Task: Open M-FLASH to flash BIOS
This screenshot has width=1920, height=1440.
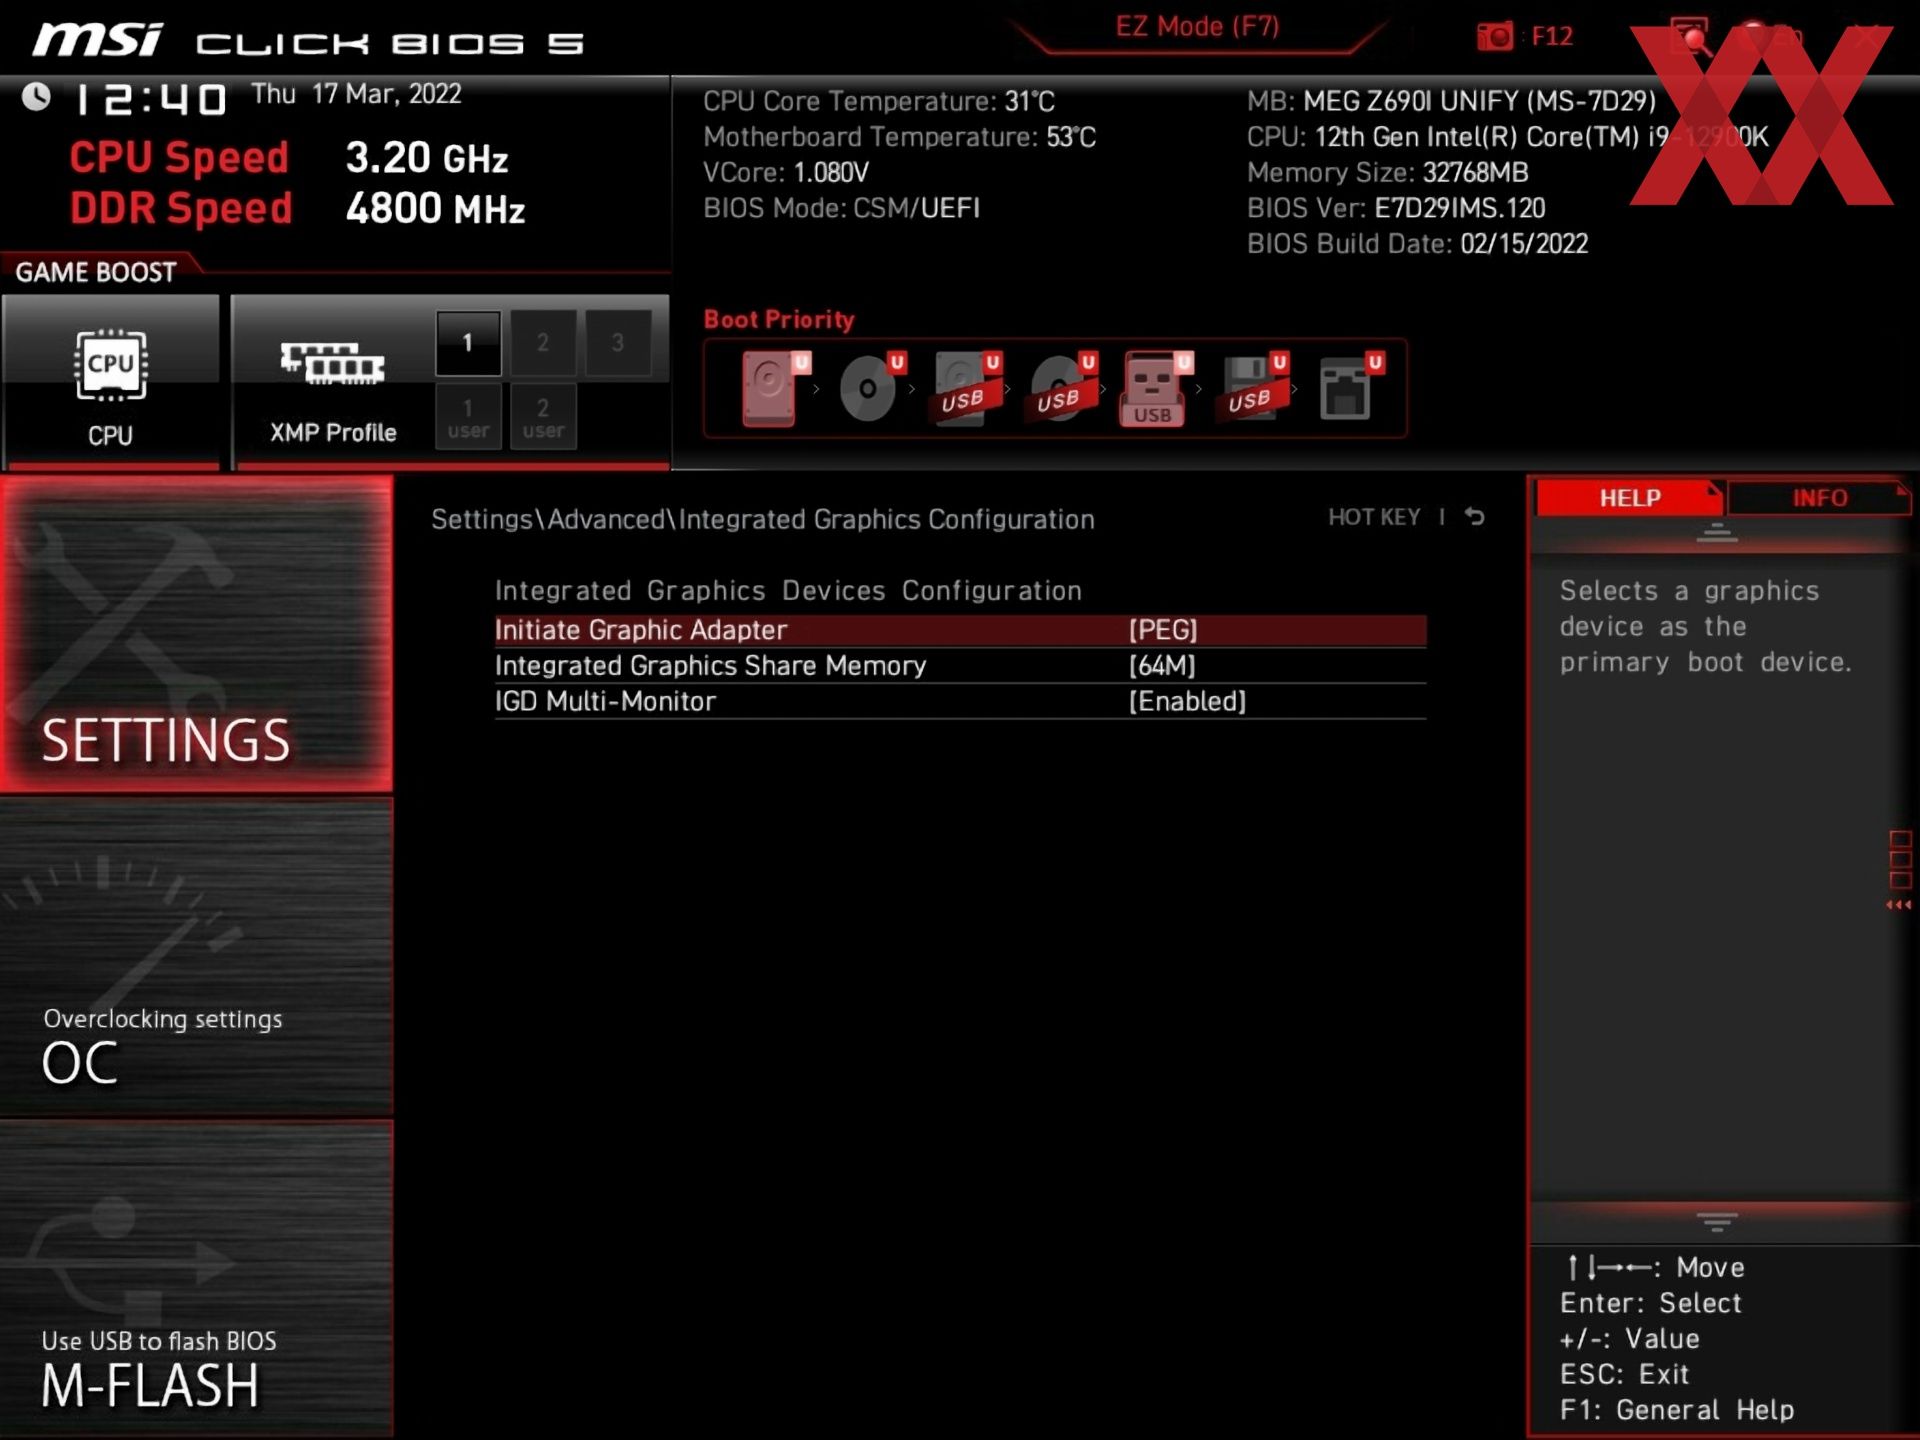Action: click(196, 1279)
